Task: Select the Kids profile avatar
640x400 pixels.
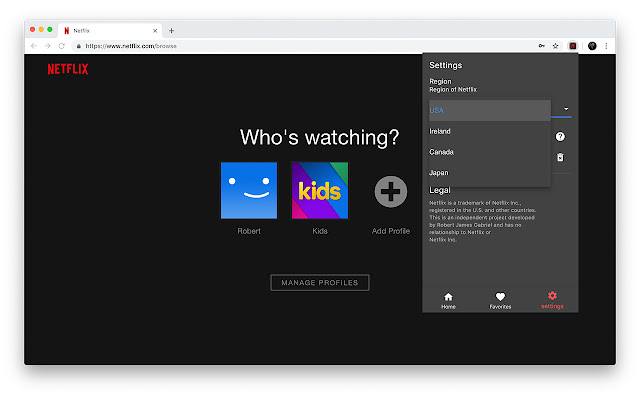Action: [x=320, y=190]
